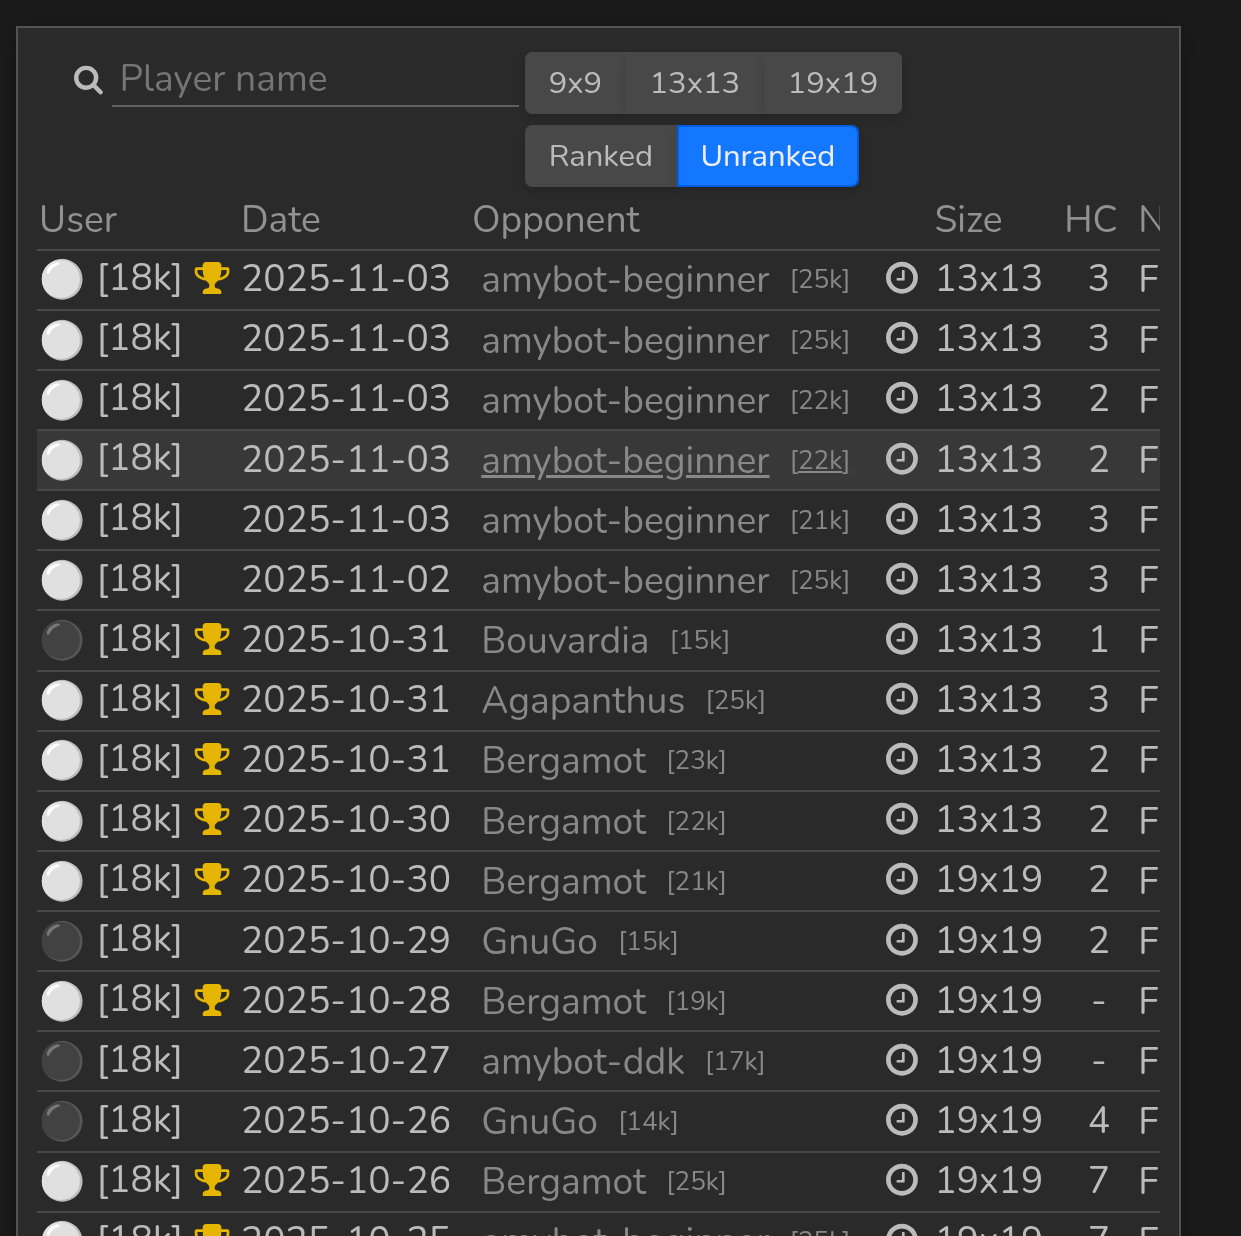This screenshot has width=1241, height=1236.
Task: Click the black stone icon in Bouvardia row
Action: click(62, 641)
